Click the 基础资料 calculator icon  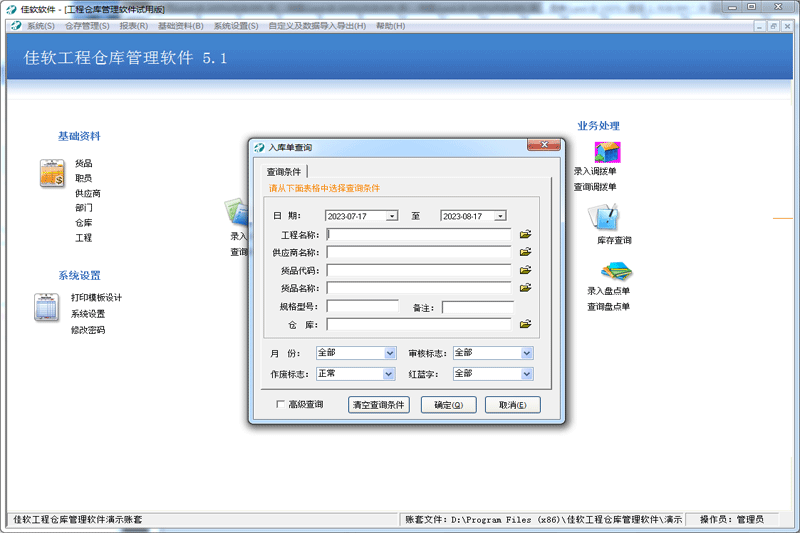[x=52, y=172]
